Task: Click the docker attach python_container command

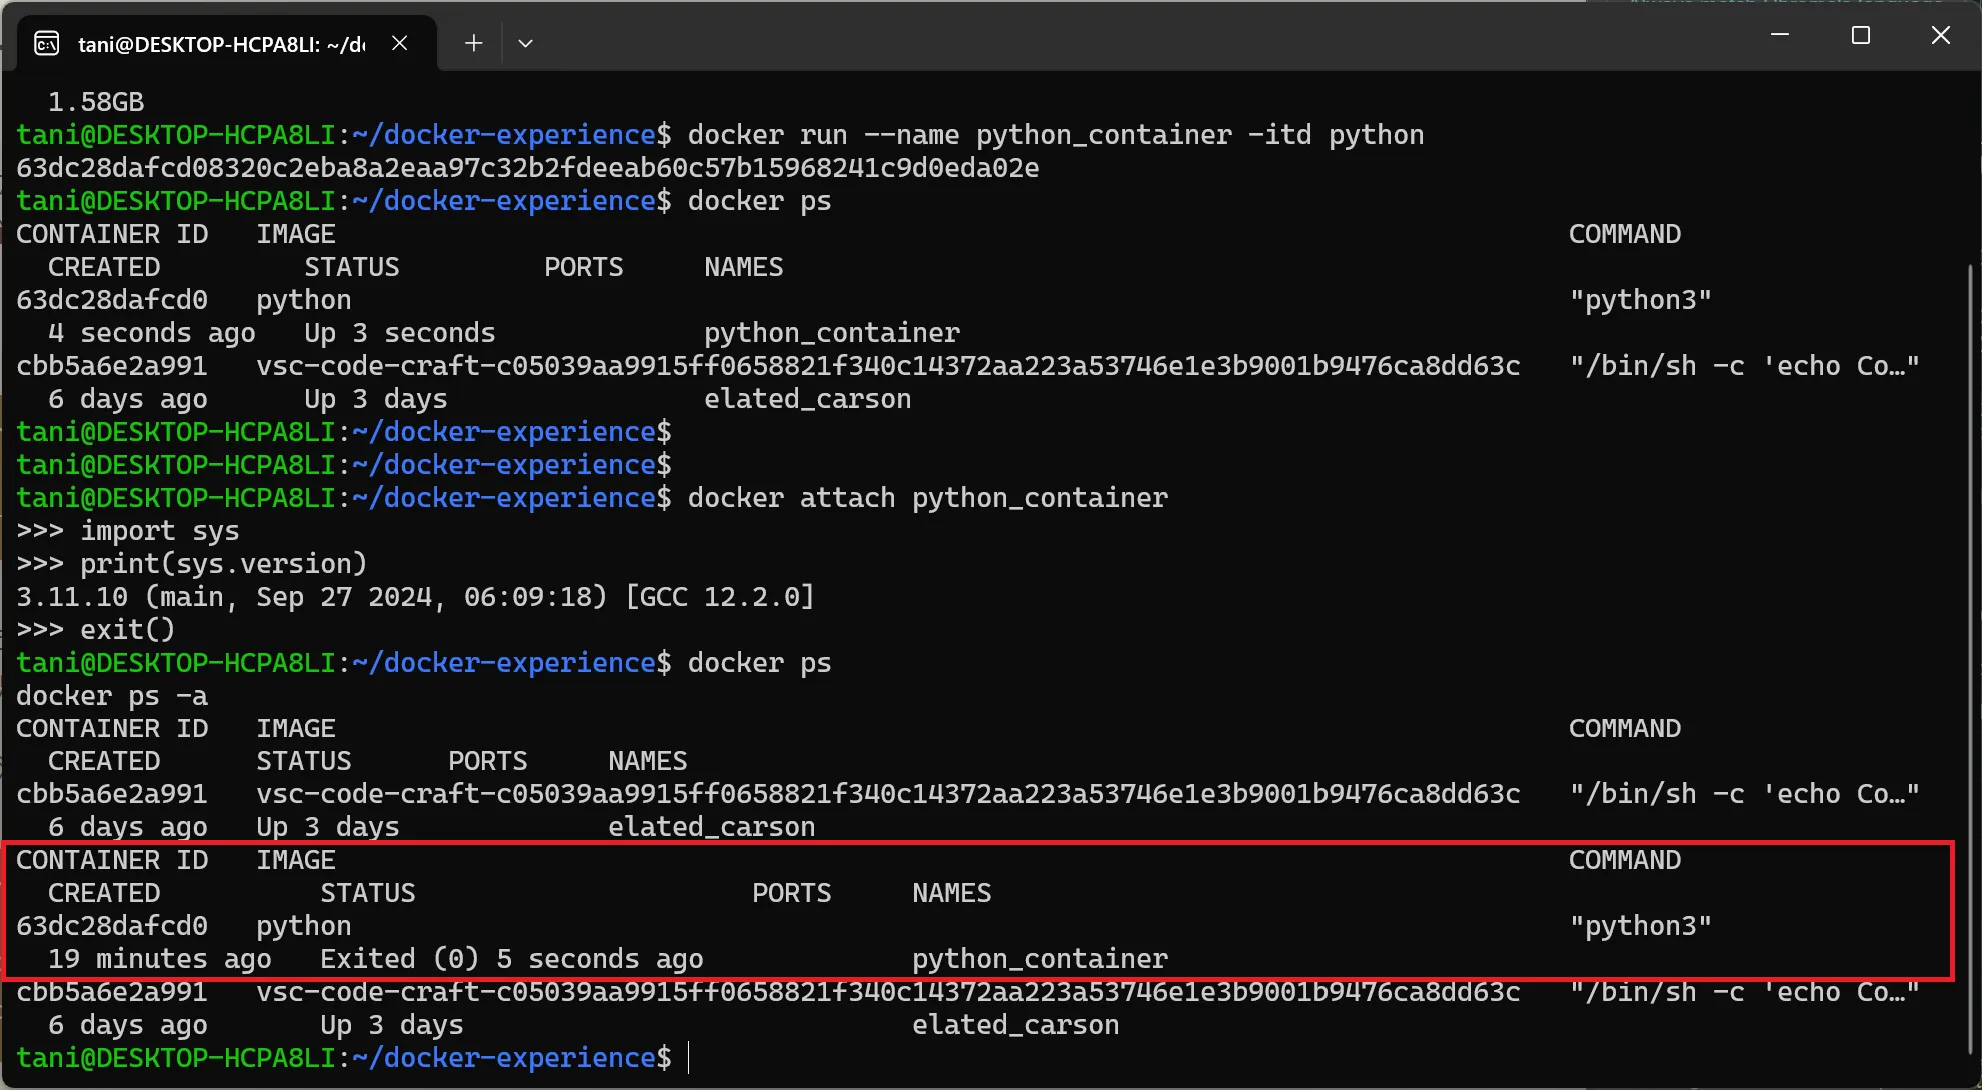Action: pos(926,497)
